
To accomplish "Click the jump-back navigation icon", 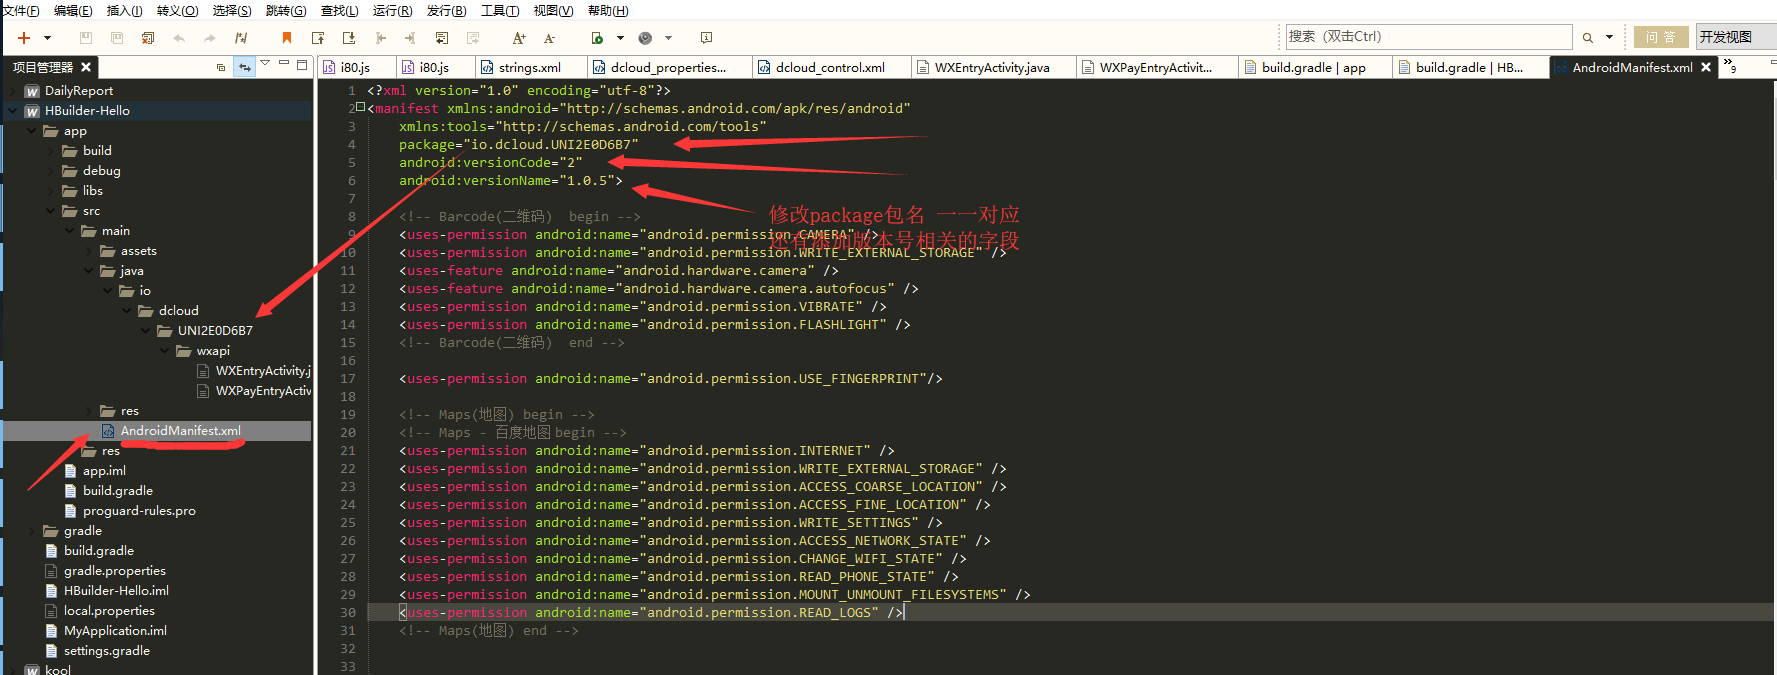I will click(x=380, y=38).
